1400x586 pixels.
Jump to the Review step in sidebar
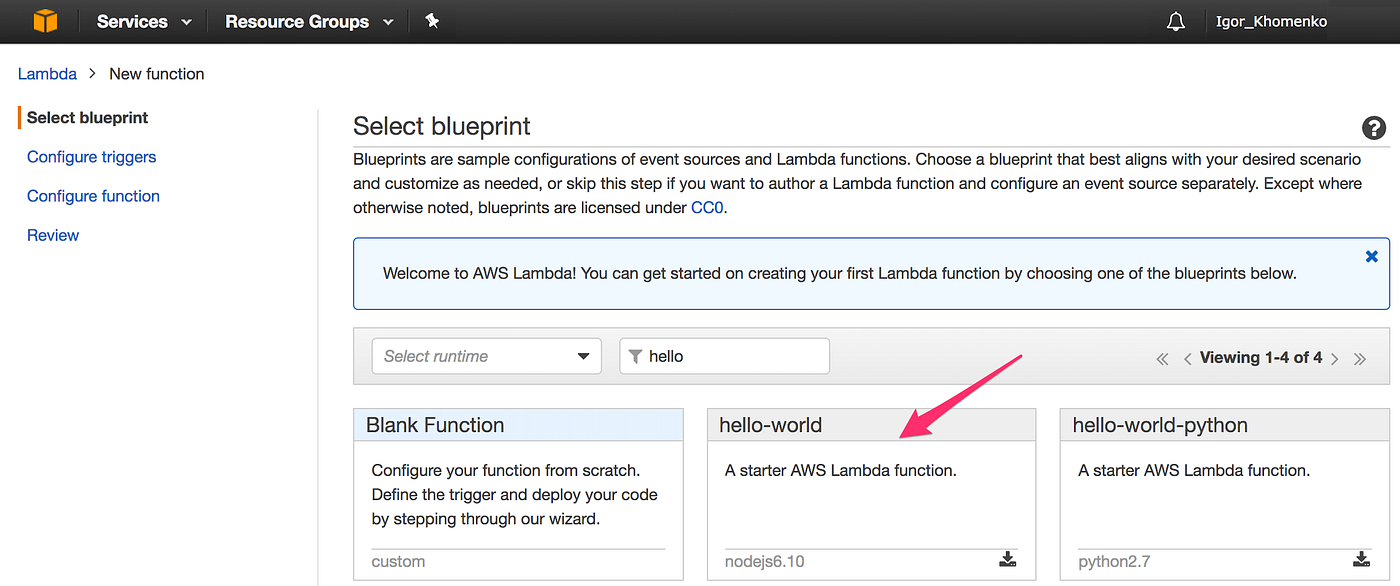(x=52, y=234)
